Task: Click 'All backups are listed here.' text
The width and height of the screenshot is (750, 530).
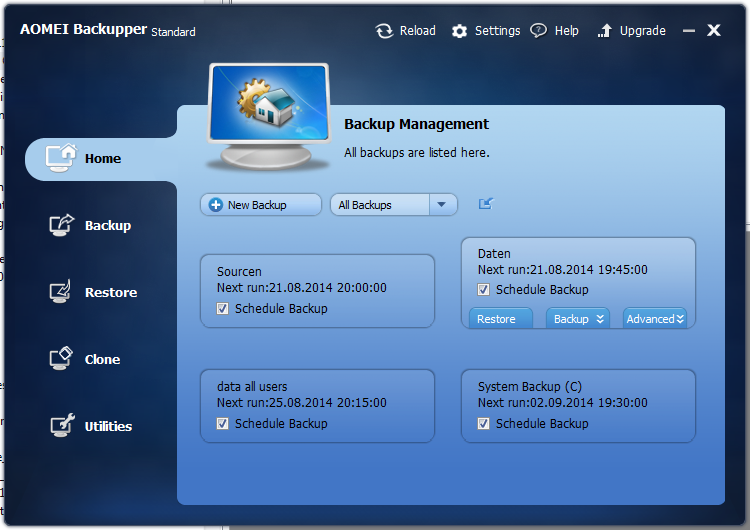Action: click(x=417, y=153)
